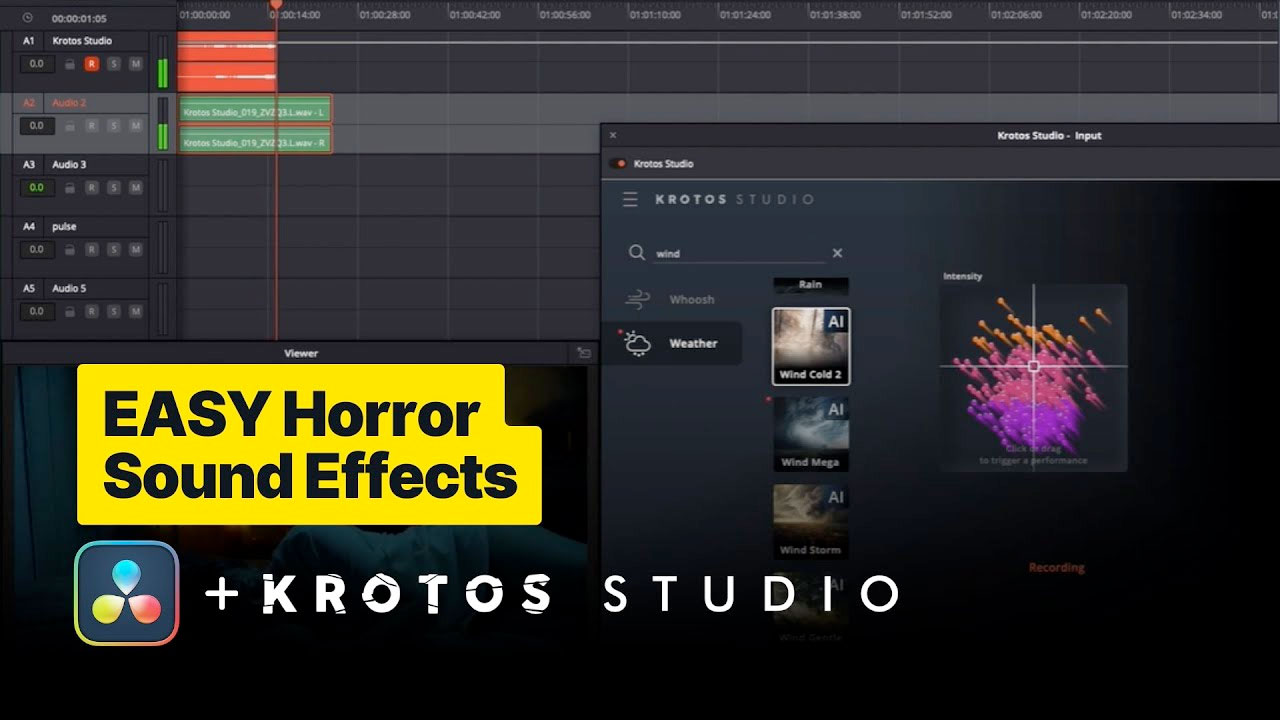Screen dimensions: 1280x720
Task: Click ruler time 01:00:28:00
Action: pos(385,15)
